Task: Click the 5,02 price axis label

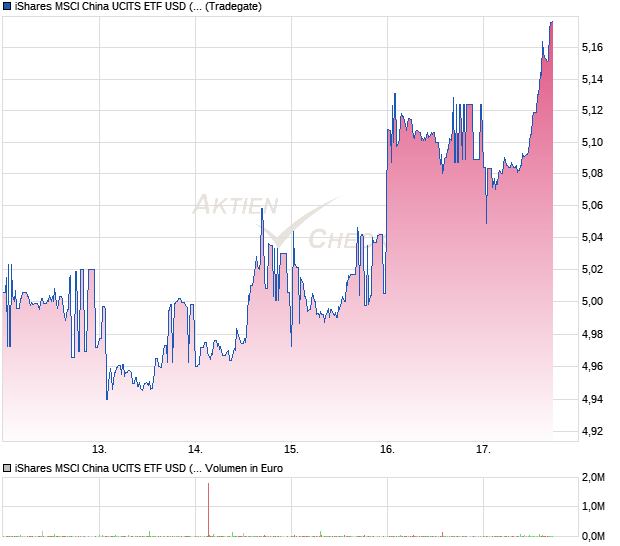Action: 592,269
